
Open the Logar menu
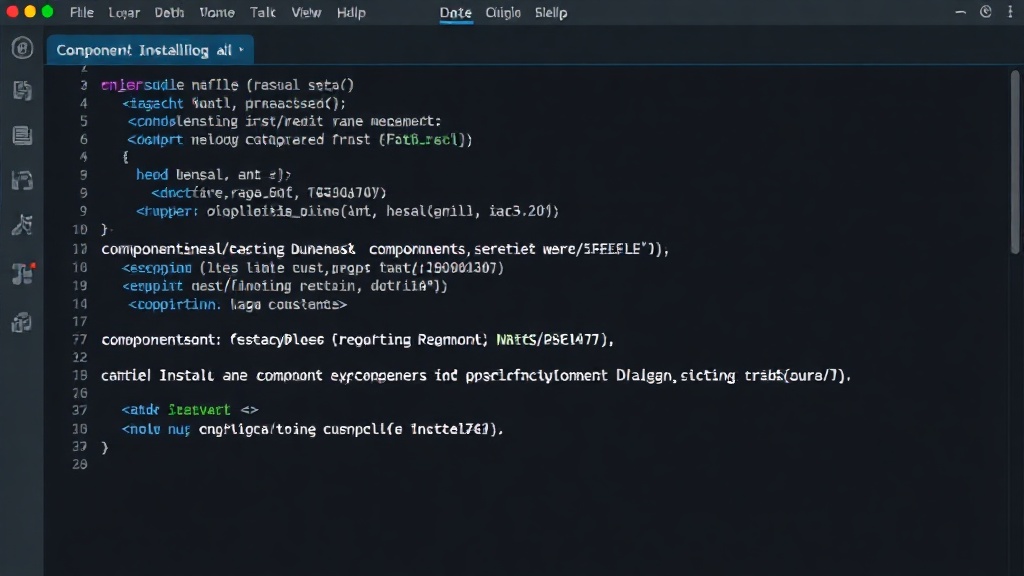pos(124,12)
